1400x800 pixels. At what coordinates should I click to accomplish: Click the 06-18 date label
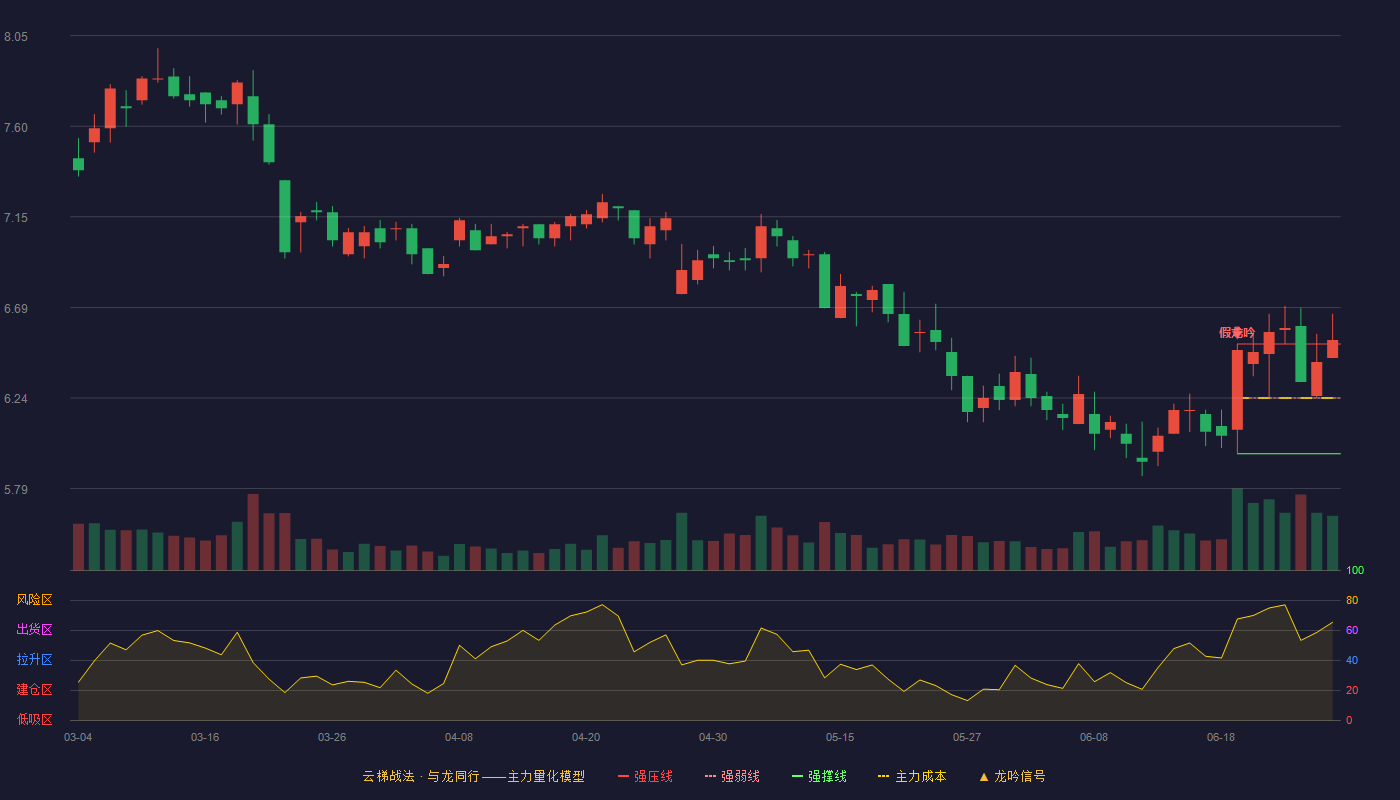[x=1221, y=737]
